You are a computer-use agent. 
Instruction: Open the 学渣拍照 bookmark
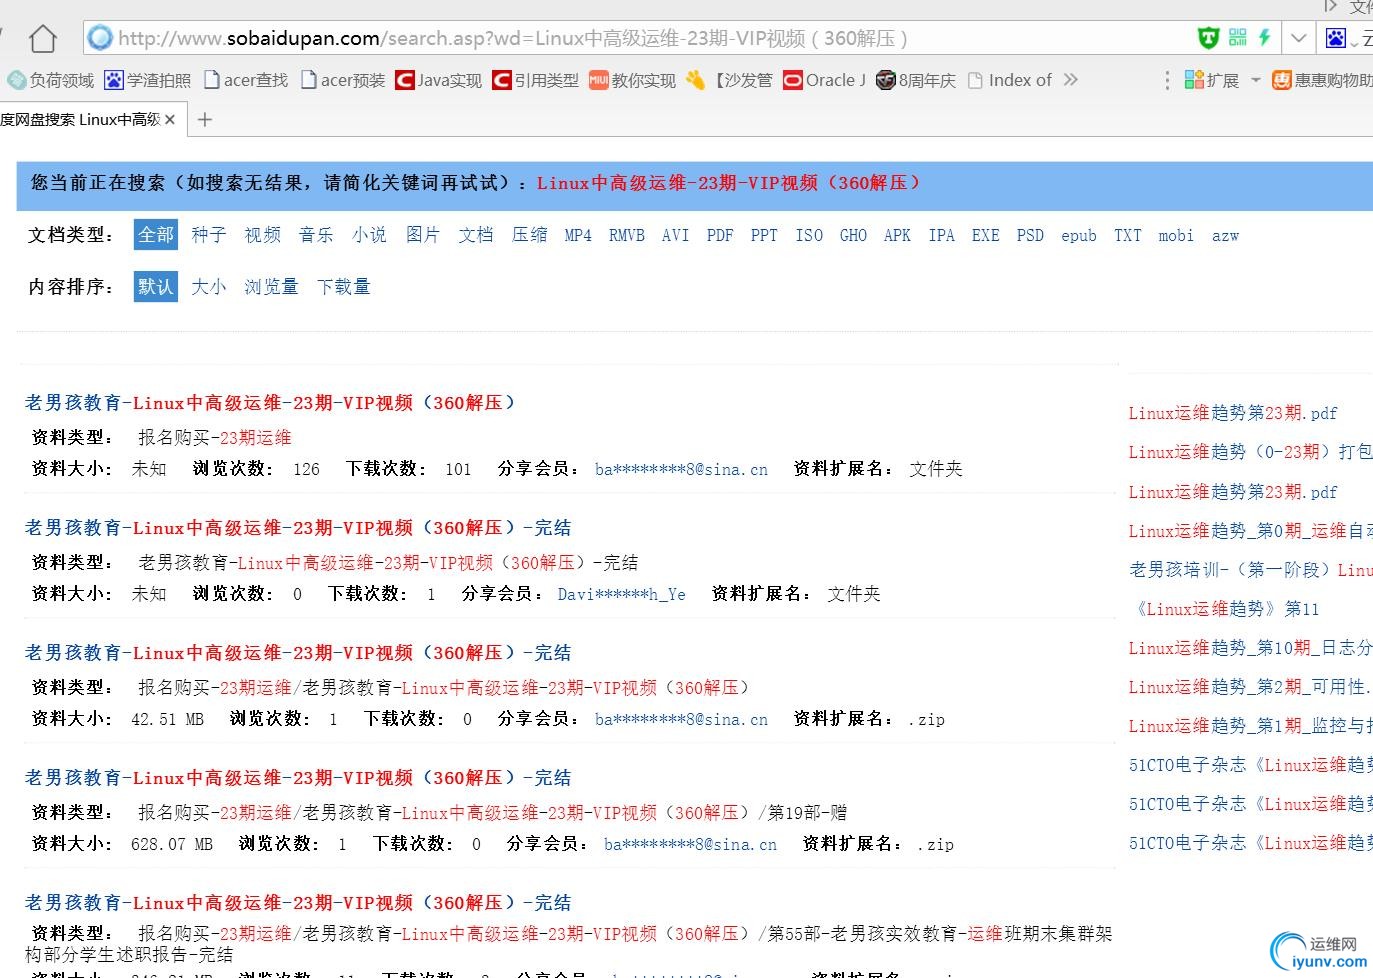pos(148,80)
